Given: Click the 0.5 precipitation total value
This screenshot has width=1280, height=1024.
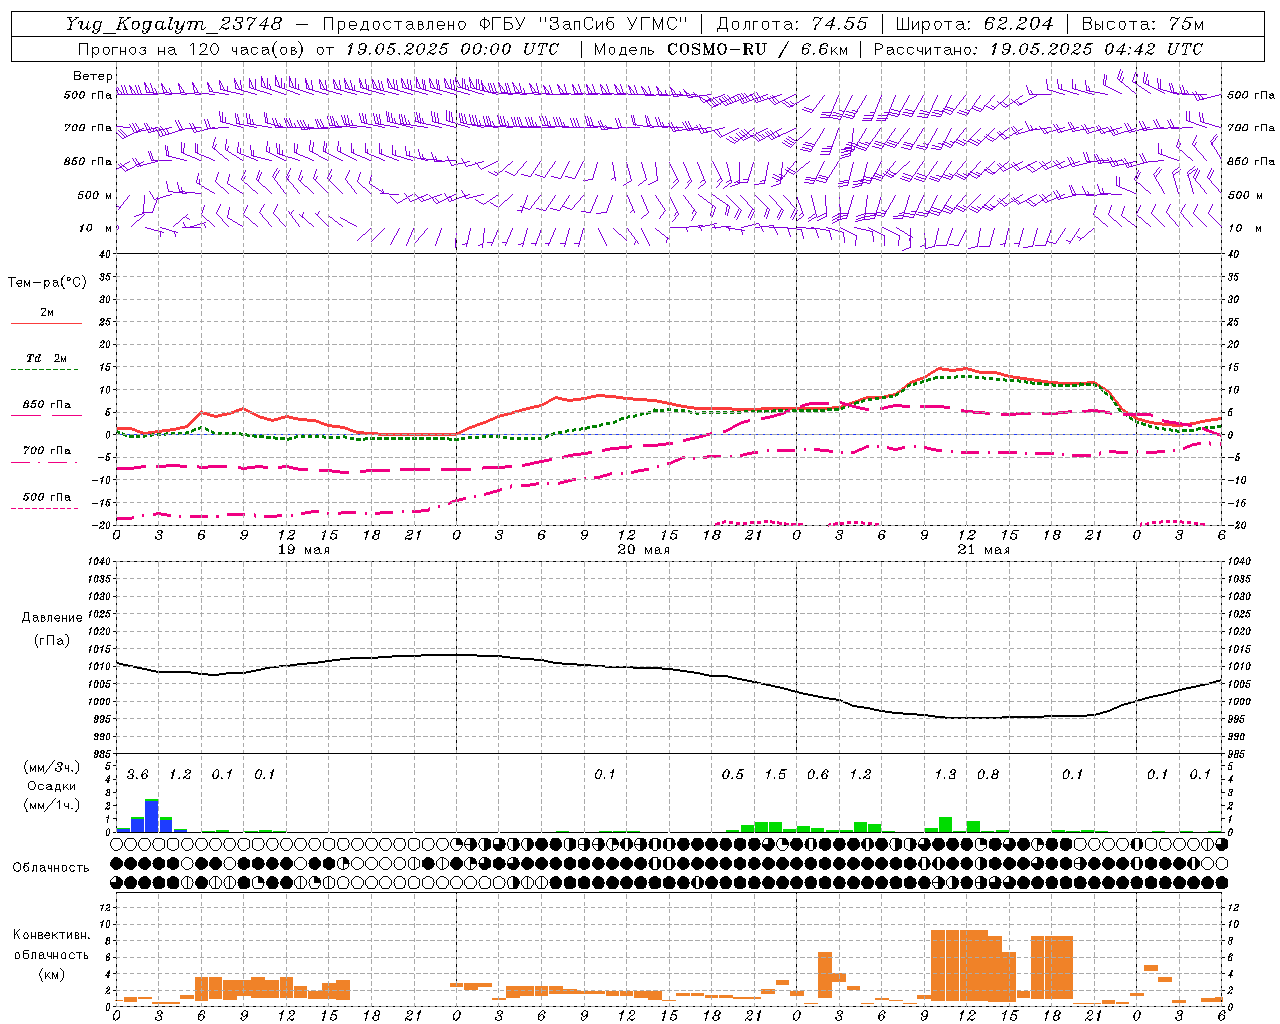Looking at the screenshot, I should [x=732, y=775].
